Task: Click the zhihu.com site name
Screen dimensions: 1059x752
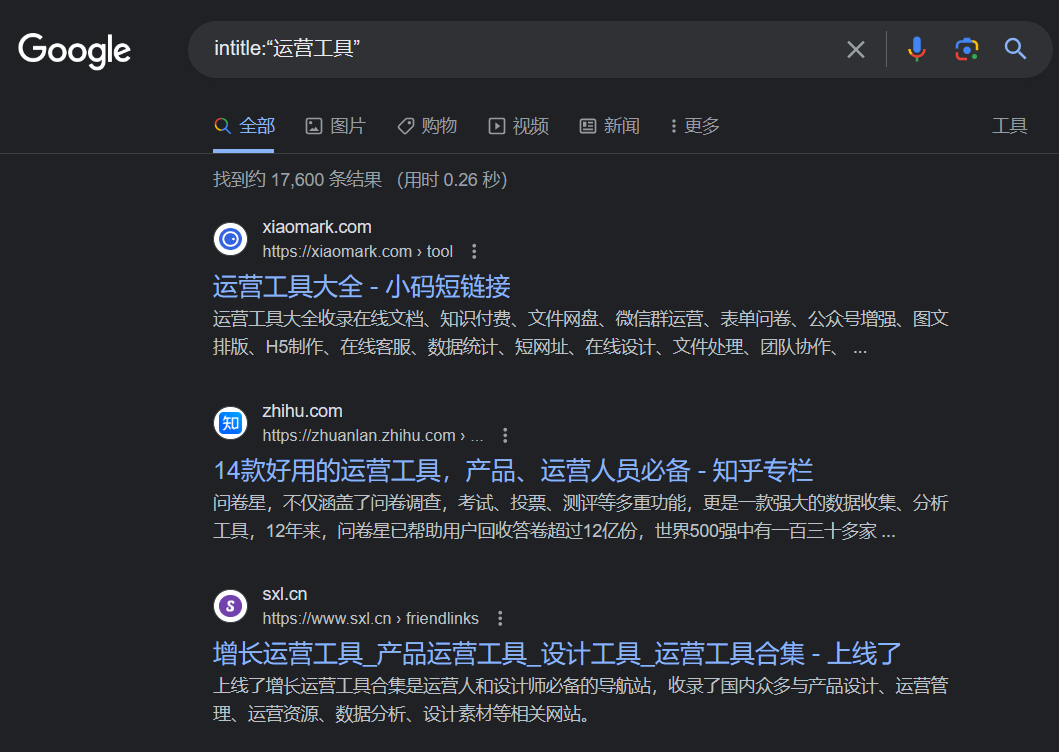Action: (302, 411)
